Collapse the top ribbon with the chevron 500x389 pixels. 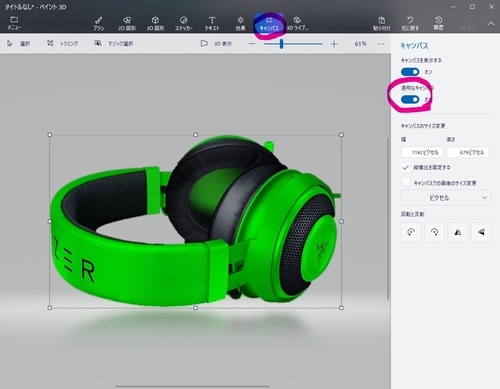coord(491,24)
